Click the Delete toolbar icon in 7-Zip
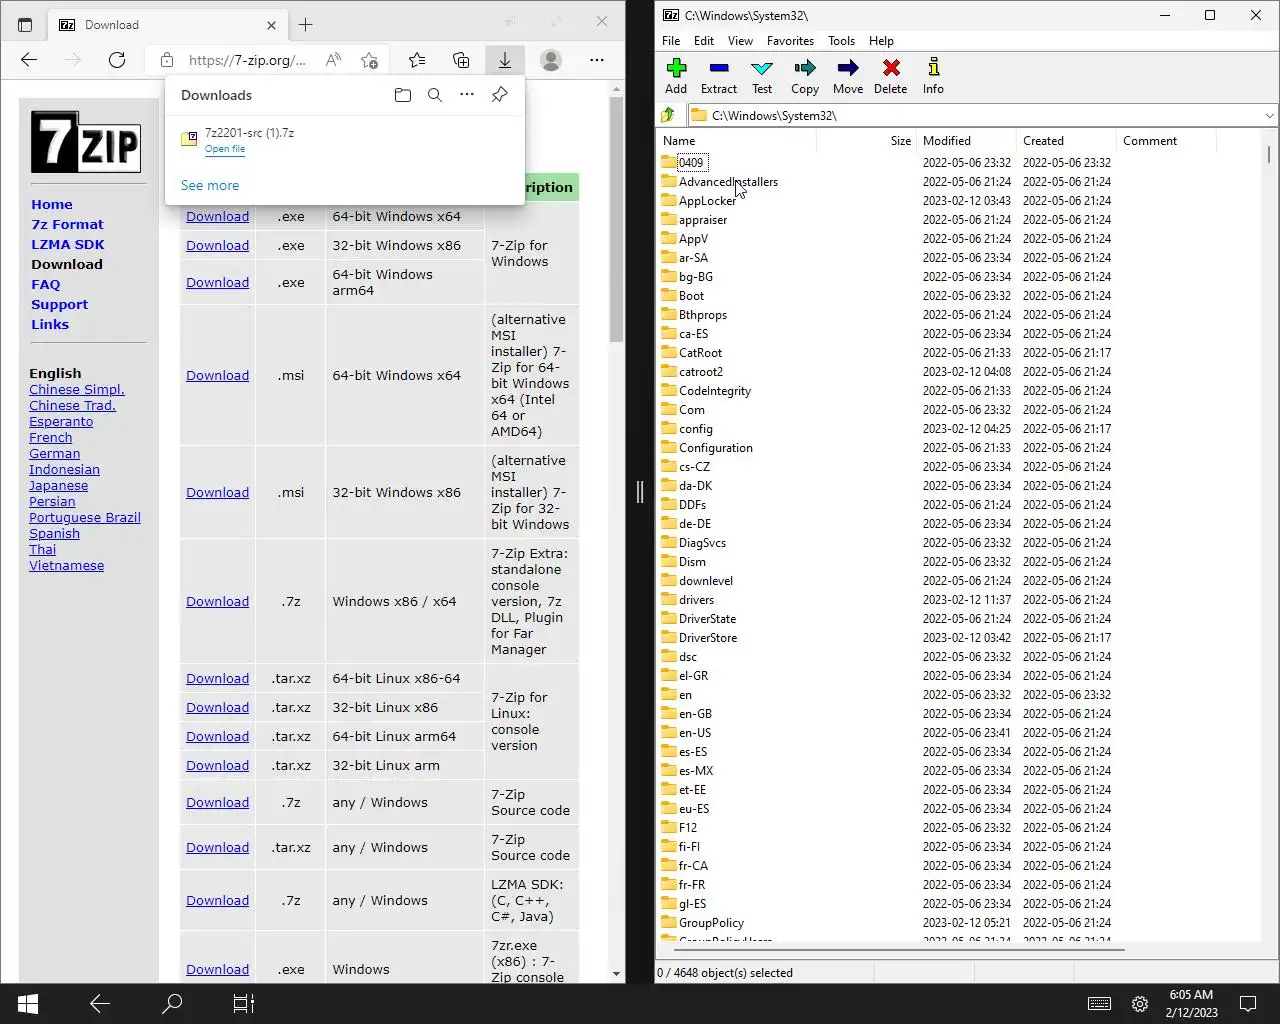 [x=890, y=76]
